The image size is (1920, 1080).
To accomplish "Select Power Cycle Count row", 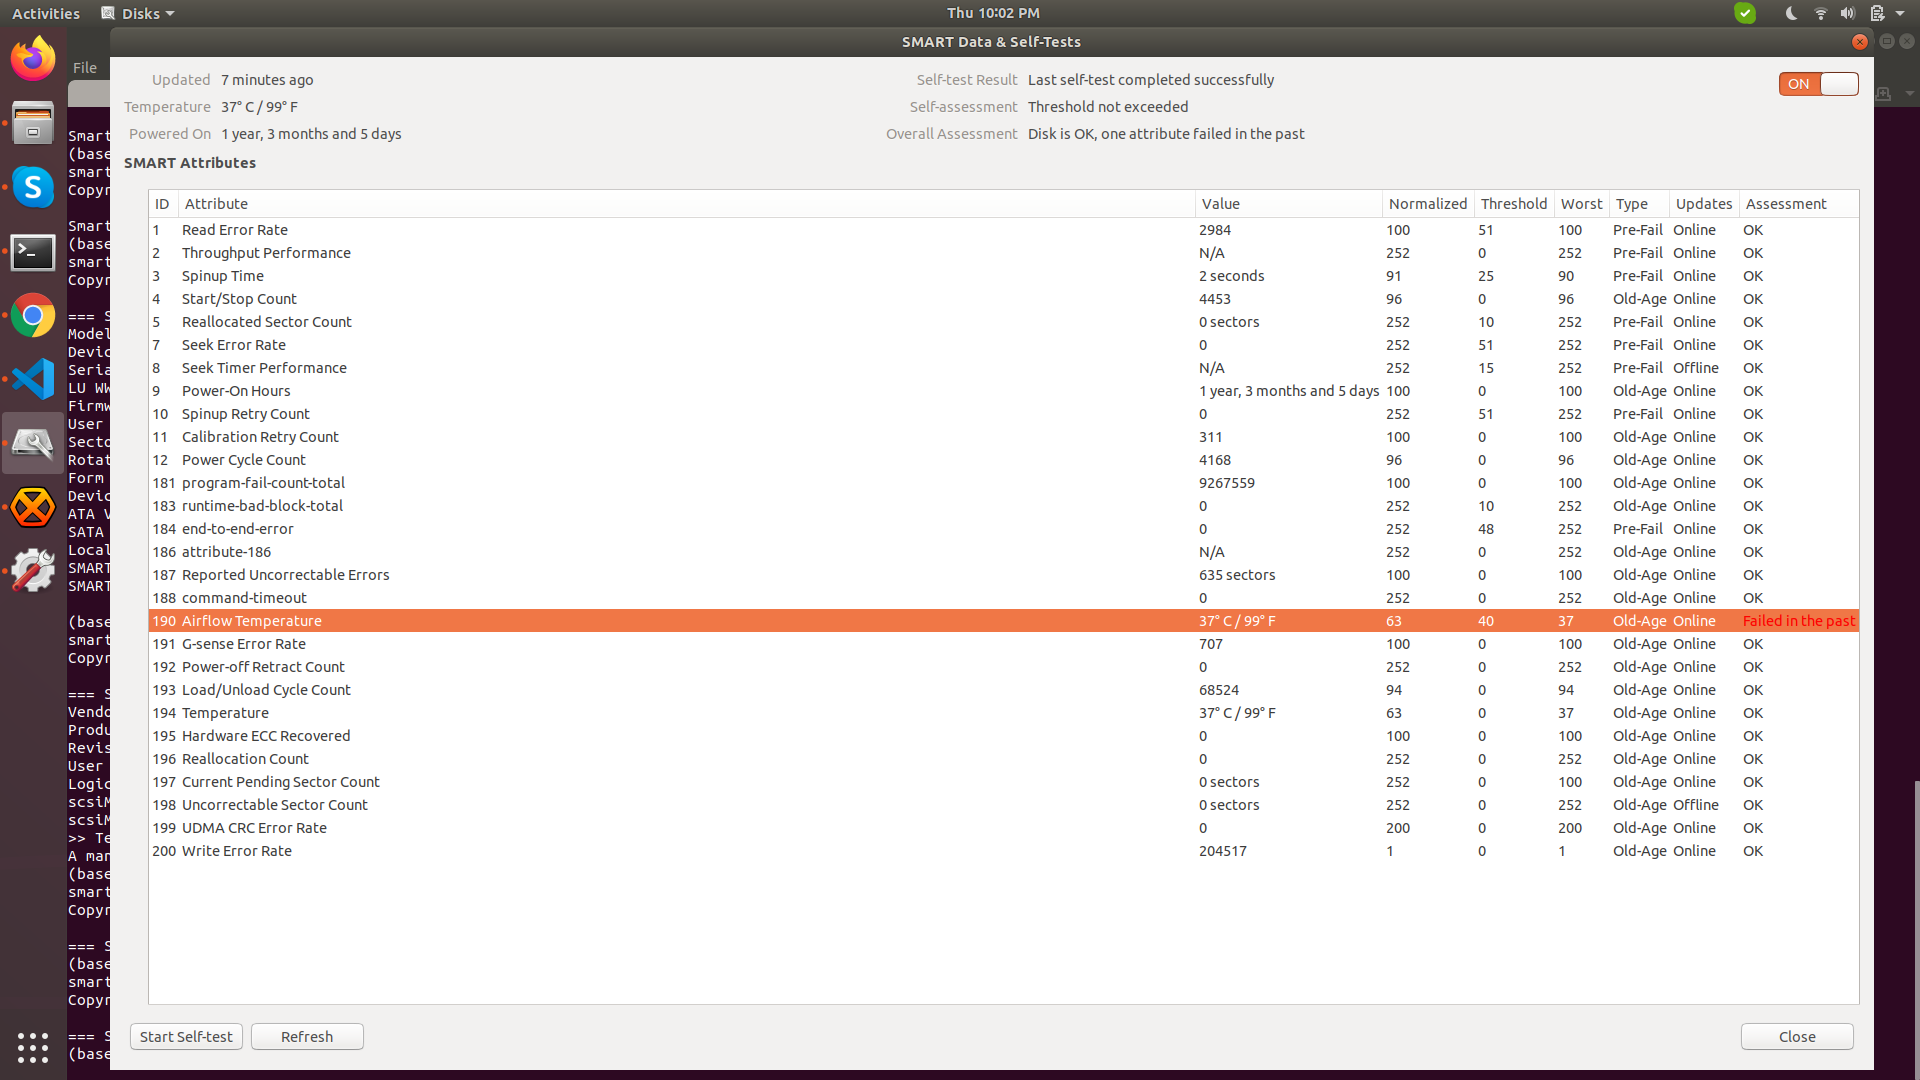I will pos(1004,460).
